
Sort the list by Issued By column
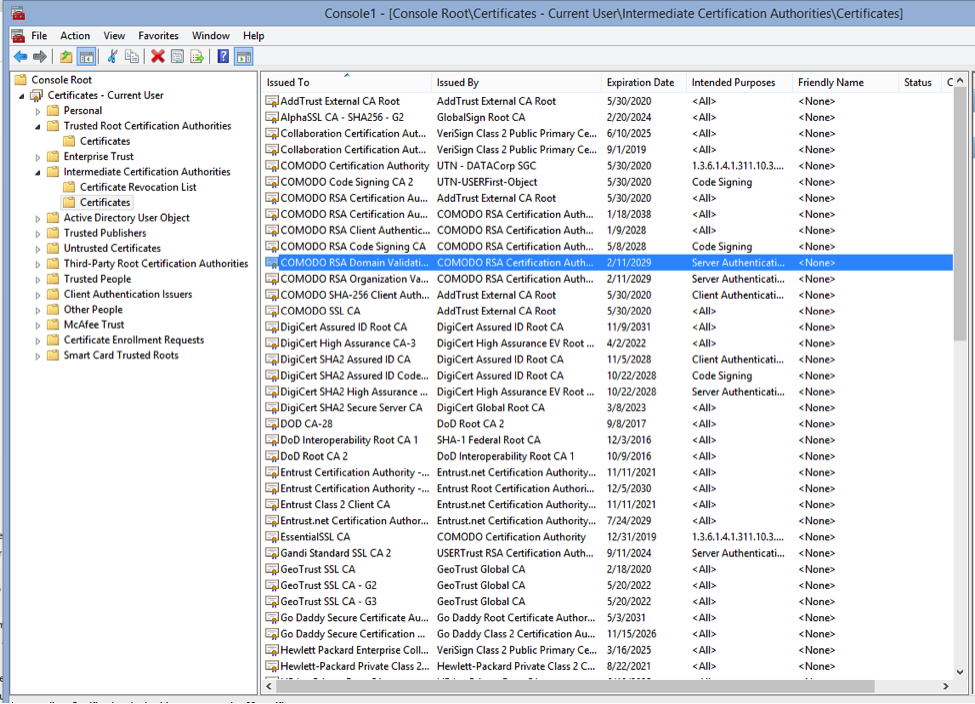pos(460,82)
